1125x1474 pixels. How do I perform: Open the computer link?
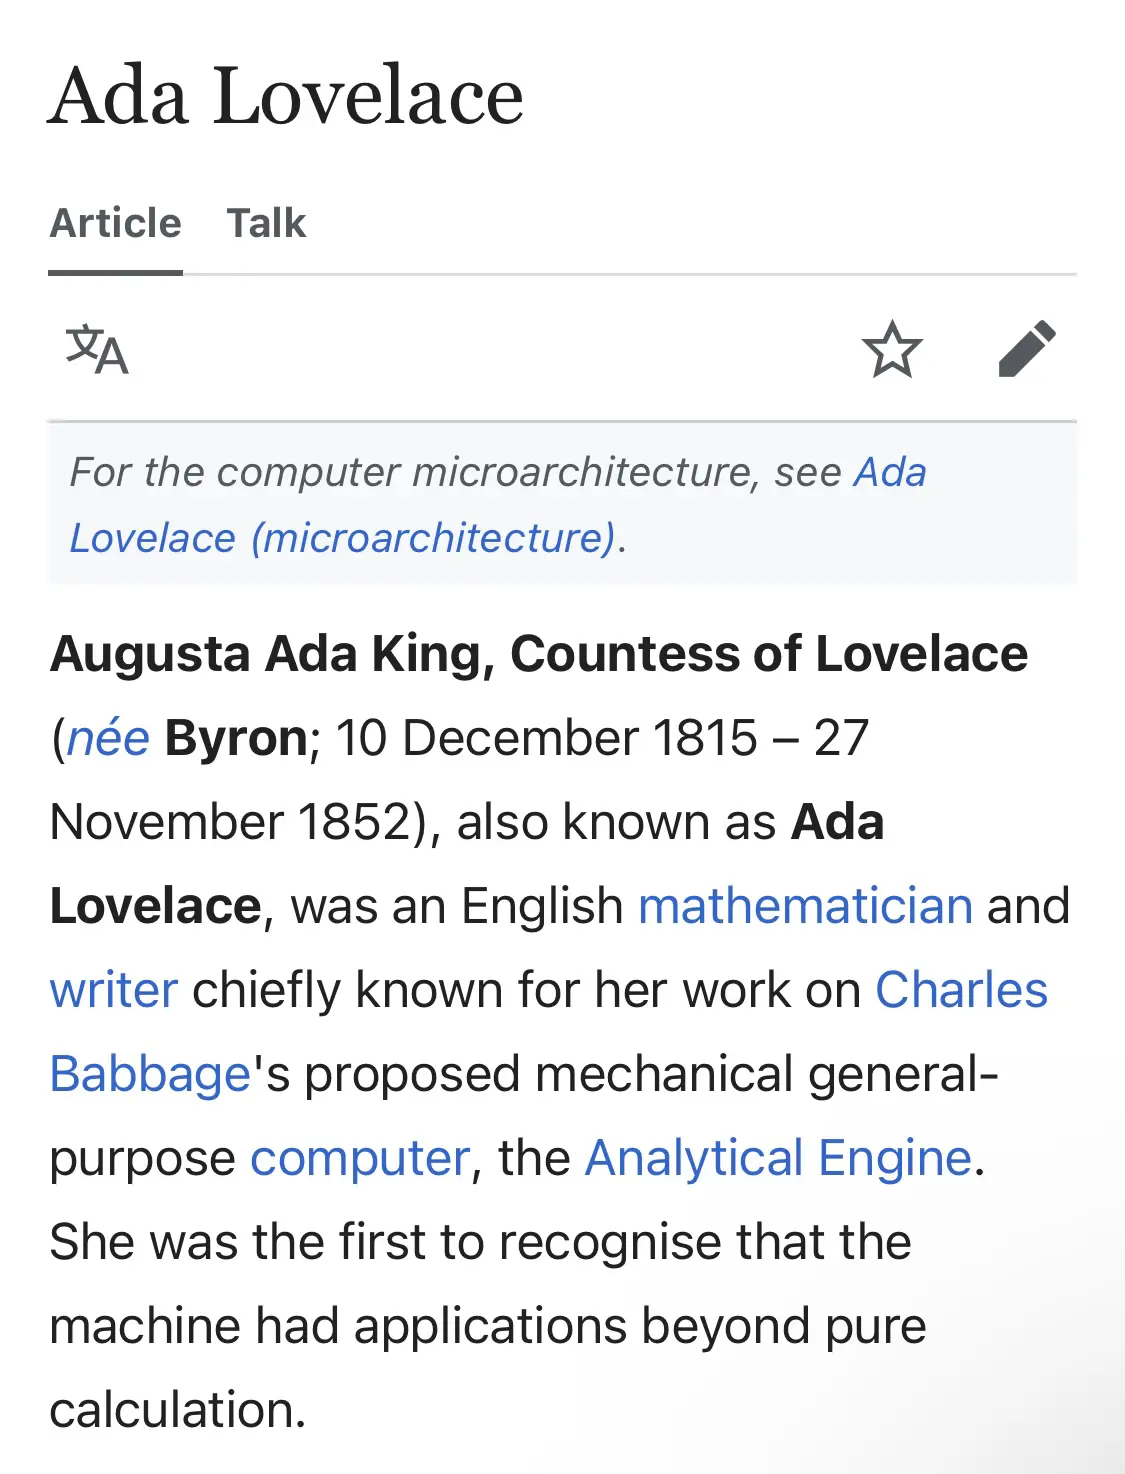[x=360, y=1158]
